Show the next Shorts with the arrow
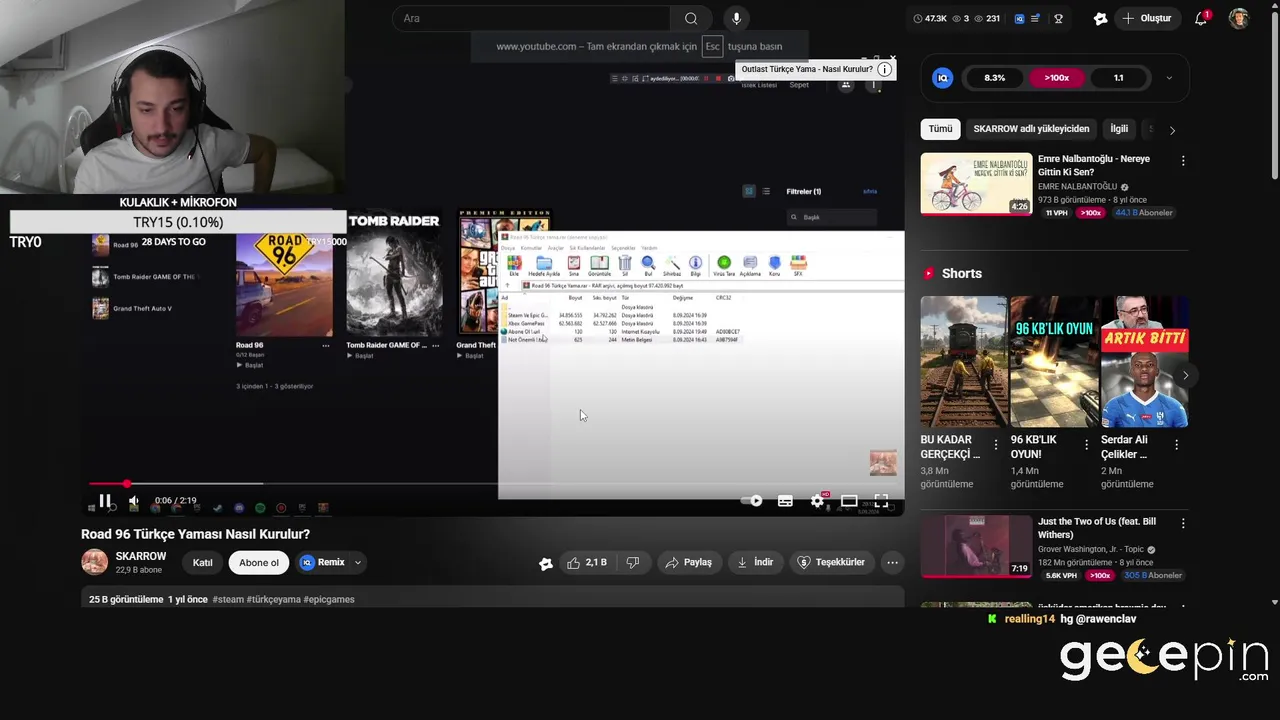This screenshot has height=720, width=1280. [1185, 376]
